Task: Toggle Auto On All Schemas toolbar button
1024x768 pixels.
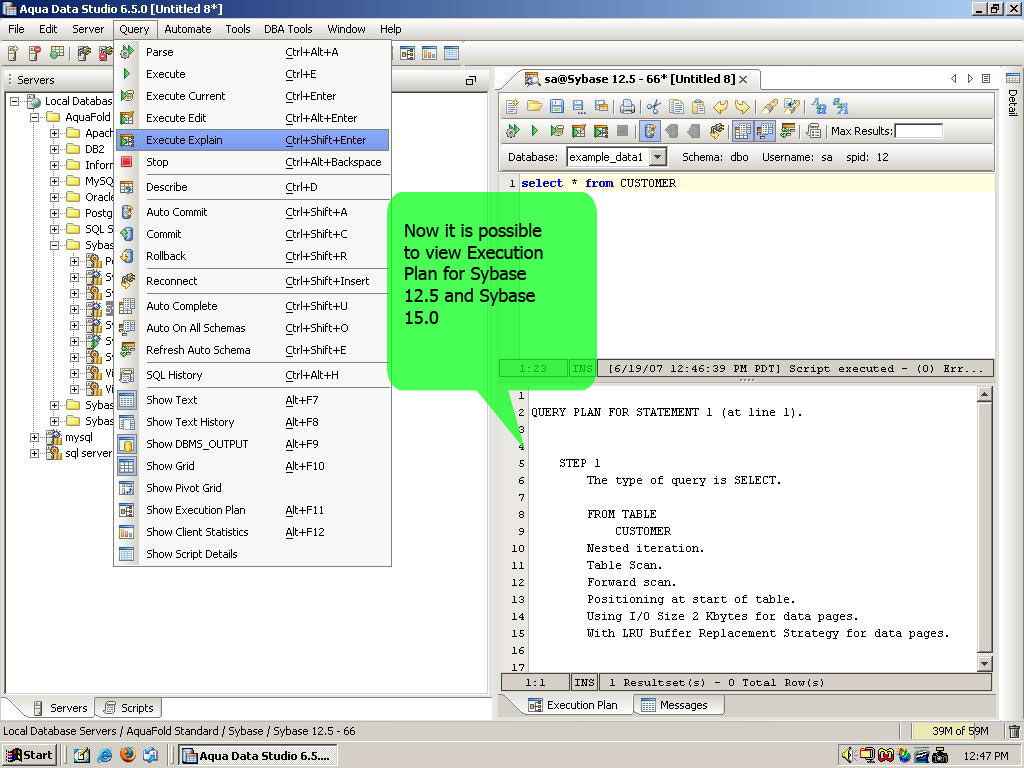Action: pos(765,131)
